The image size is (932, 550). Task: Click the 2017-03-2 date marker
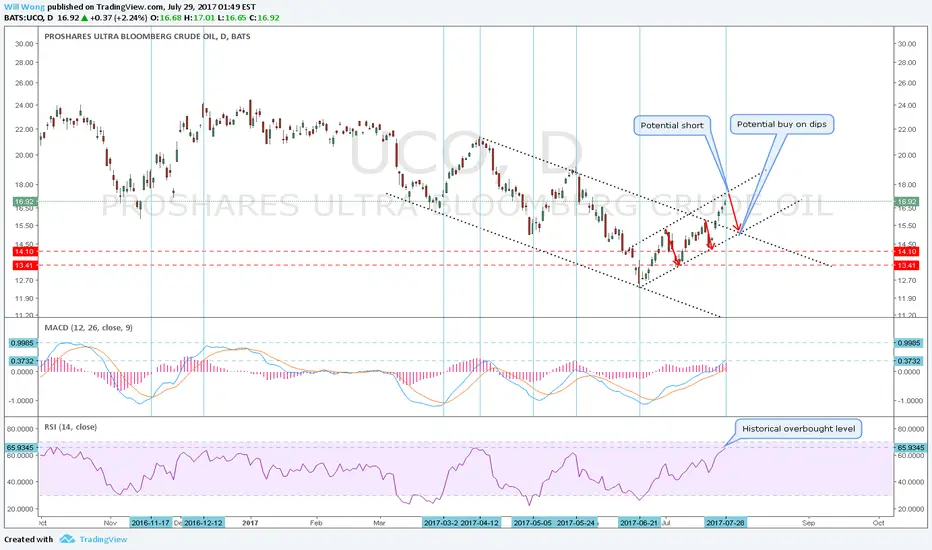coord(440,523)
